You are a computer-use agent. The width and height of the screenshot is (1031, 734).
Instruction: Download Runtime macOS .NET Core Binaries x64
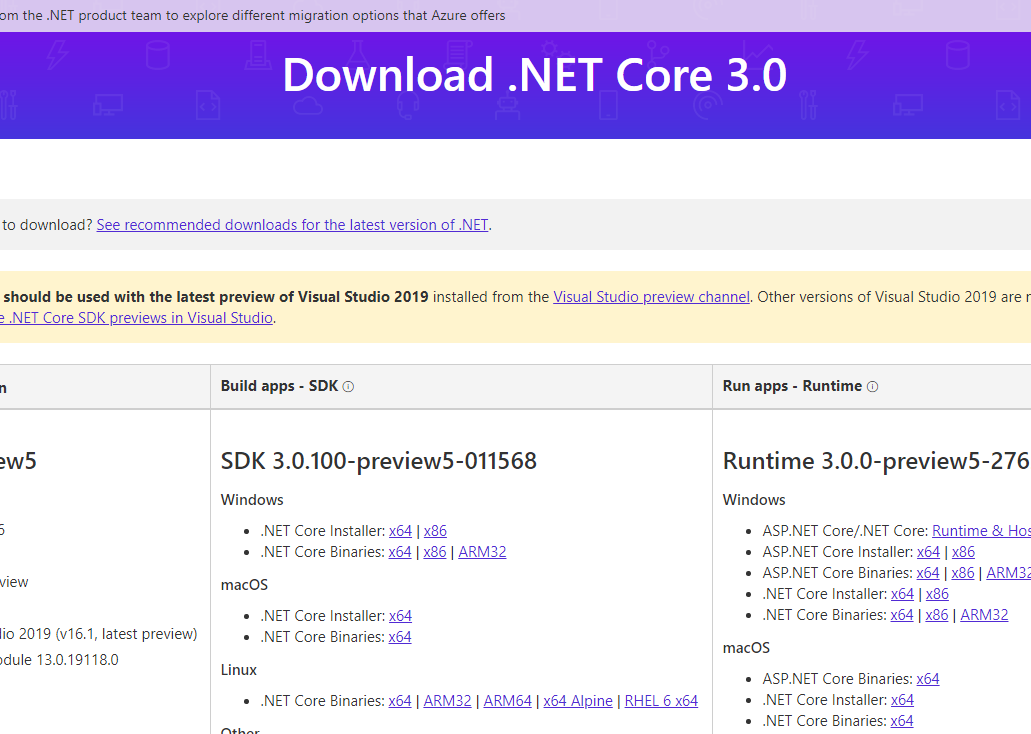[901, 721]
